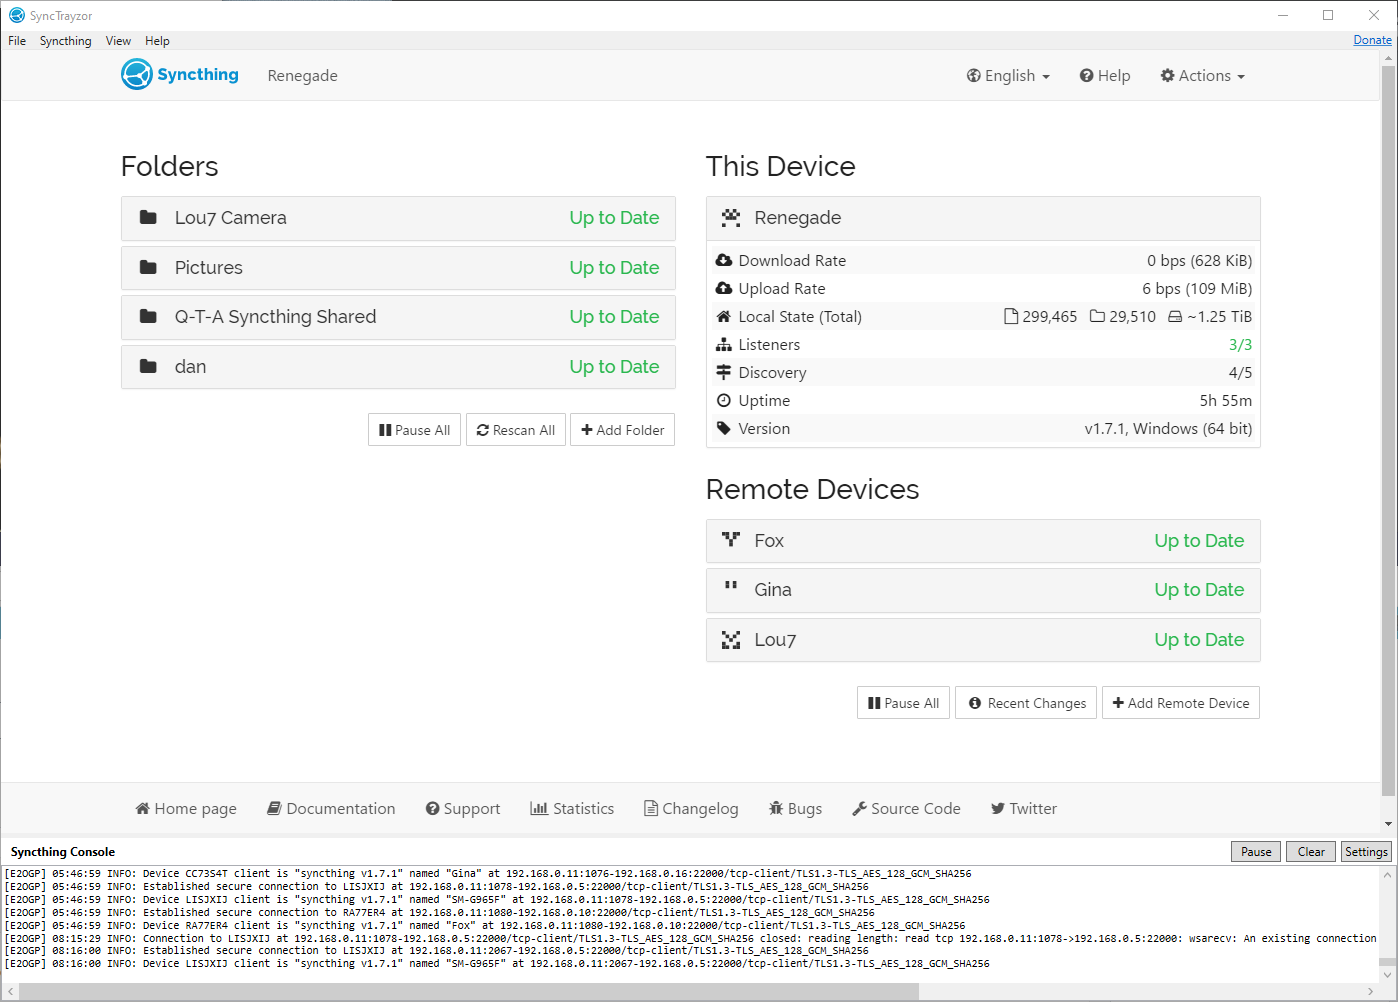The image size is (1398, 1002).
Task: Pause the Syncthing console output
Action: pos(1255,852)
